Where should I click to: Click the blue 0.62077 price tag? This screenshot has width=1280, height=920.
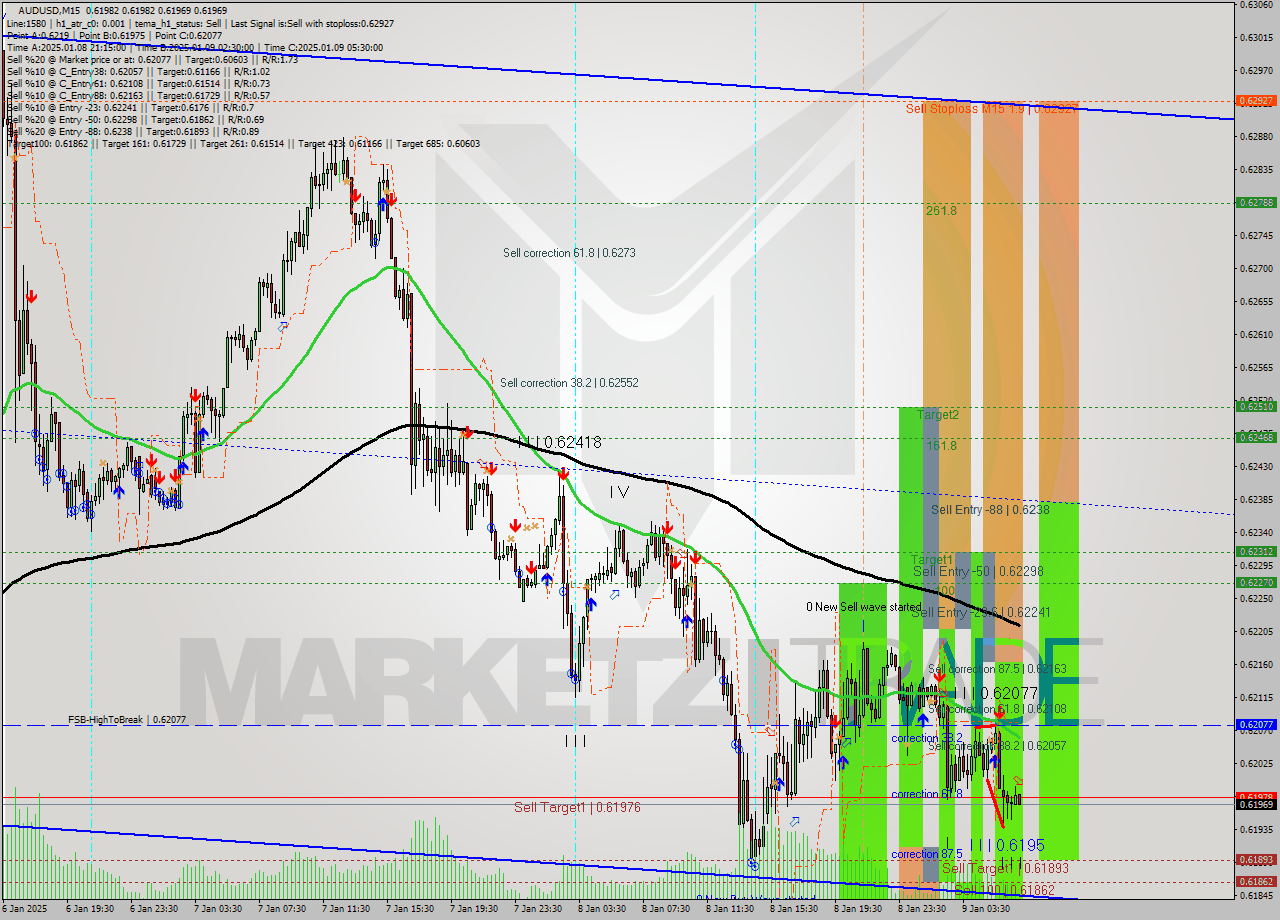[1255, 724]
